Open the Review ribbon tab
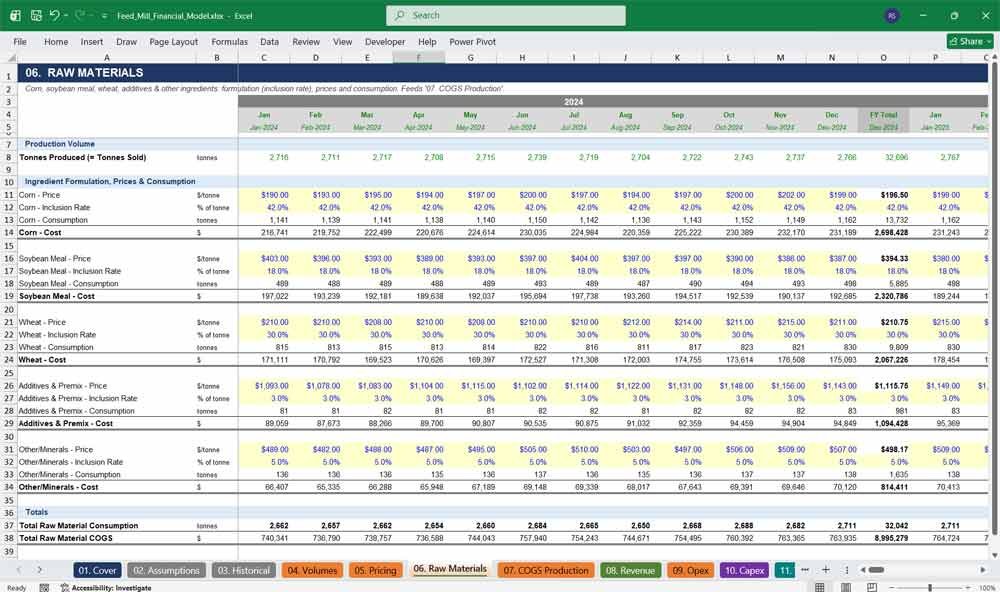This screenshot has width=1000, height=592. pos(306,41)
